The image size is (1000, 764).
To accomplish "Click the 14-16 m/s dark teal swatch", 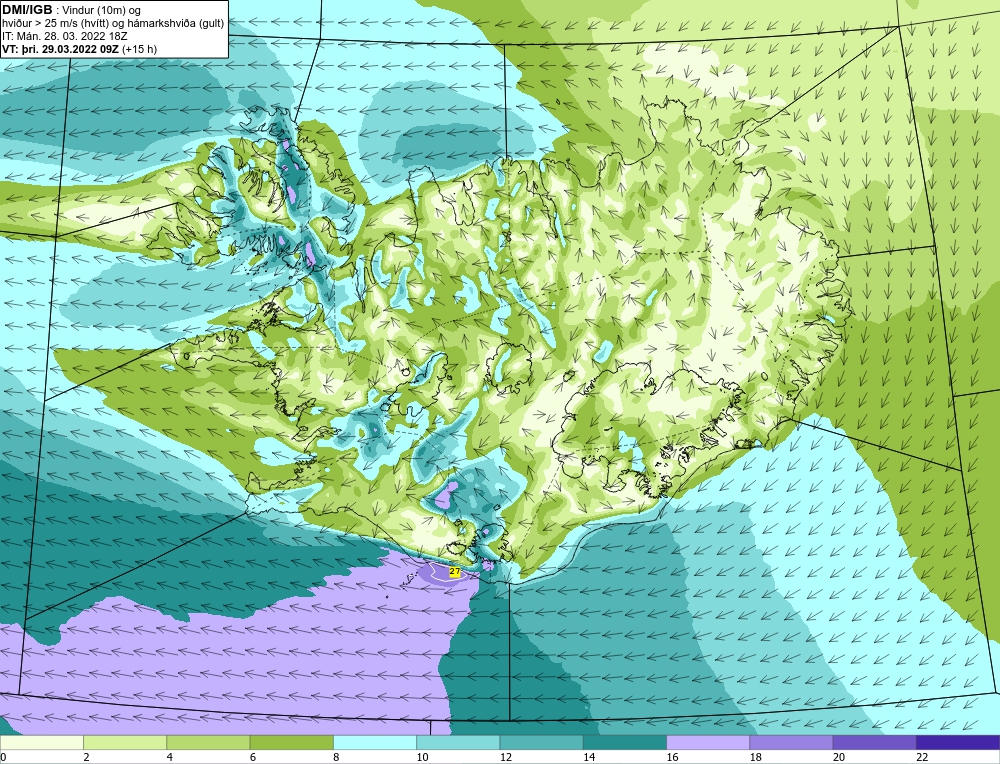I will [x=625, y=742].
